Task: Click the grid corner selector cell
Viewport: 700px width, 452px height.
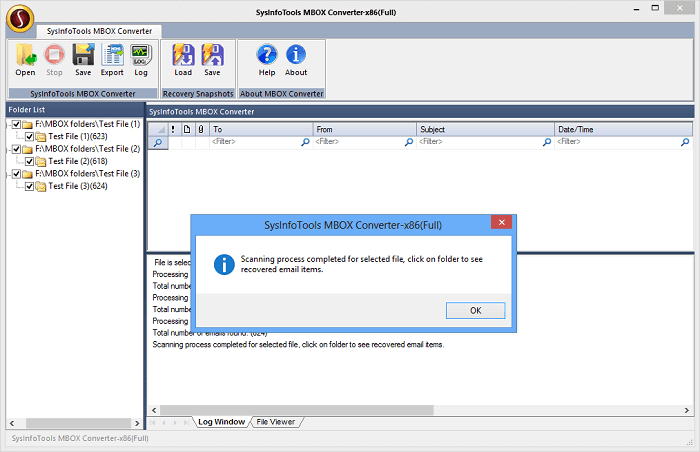Action: coord(158,130)
